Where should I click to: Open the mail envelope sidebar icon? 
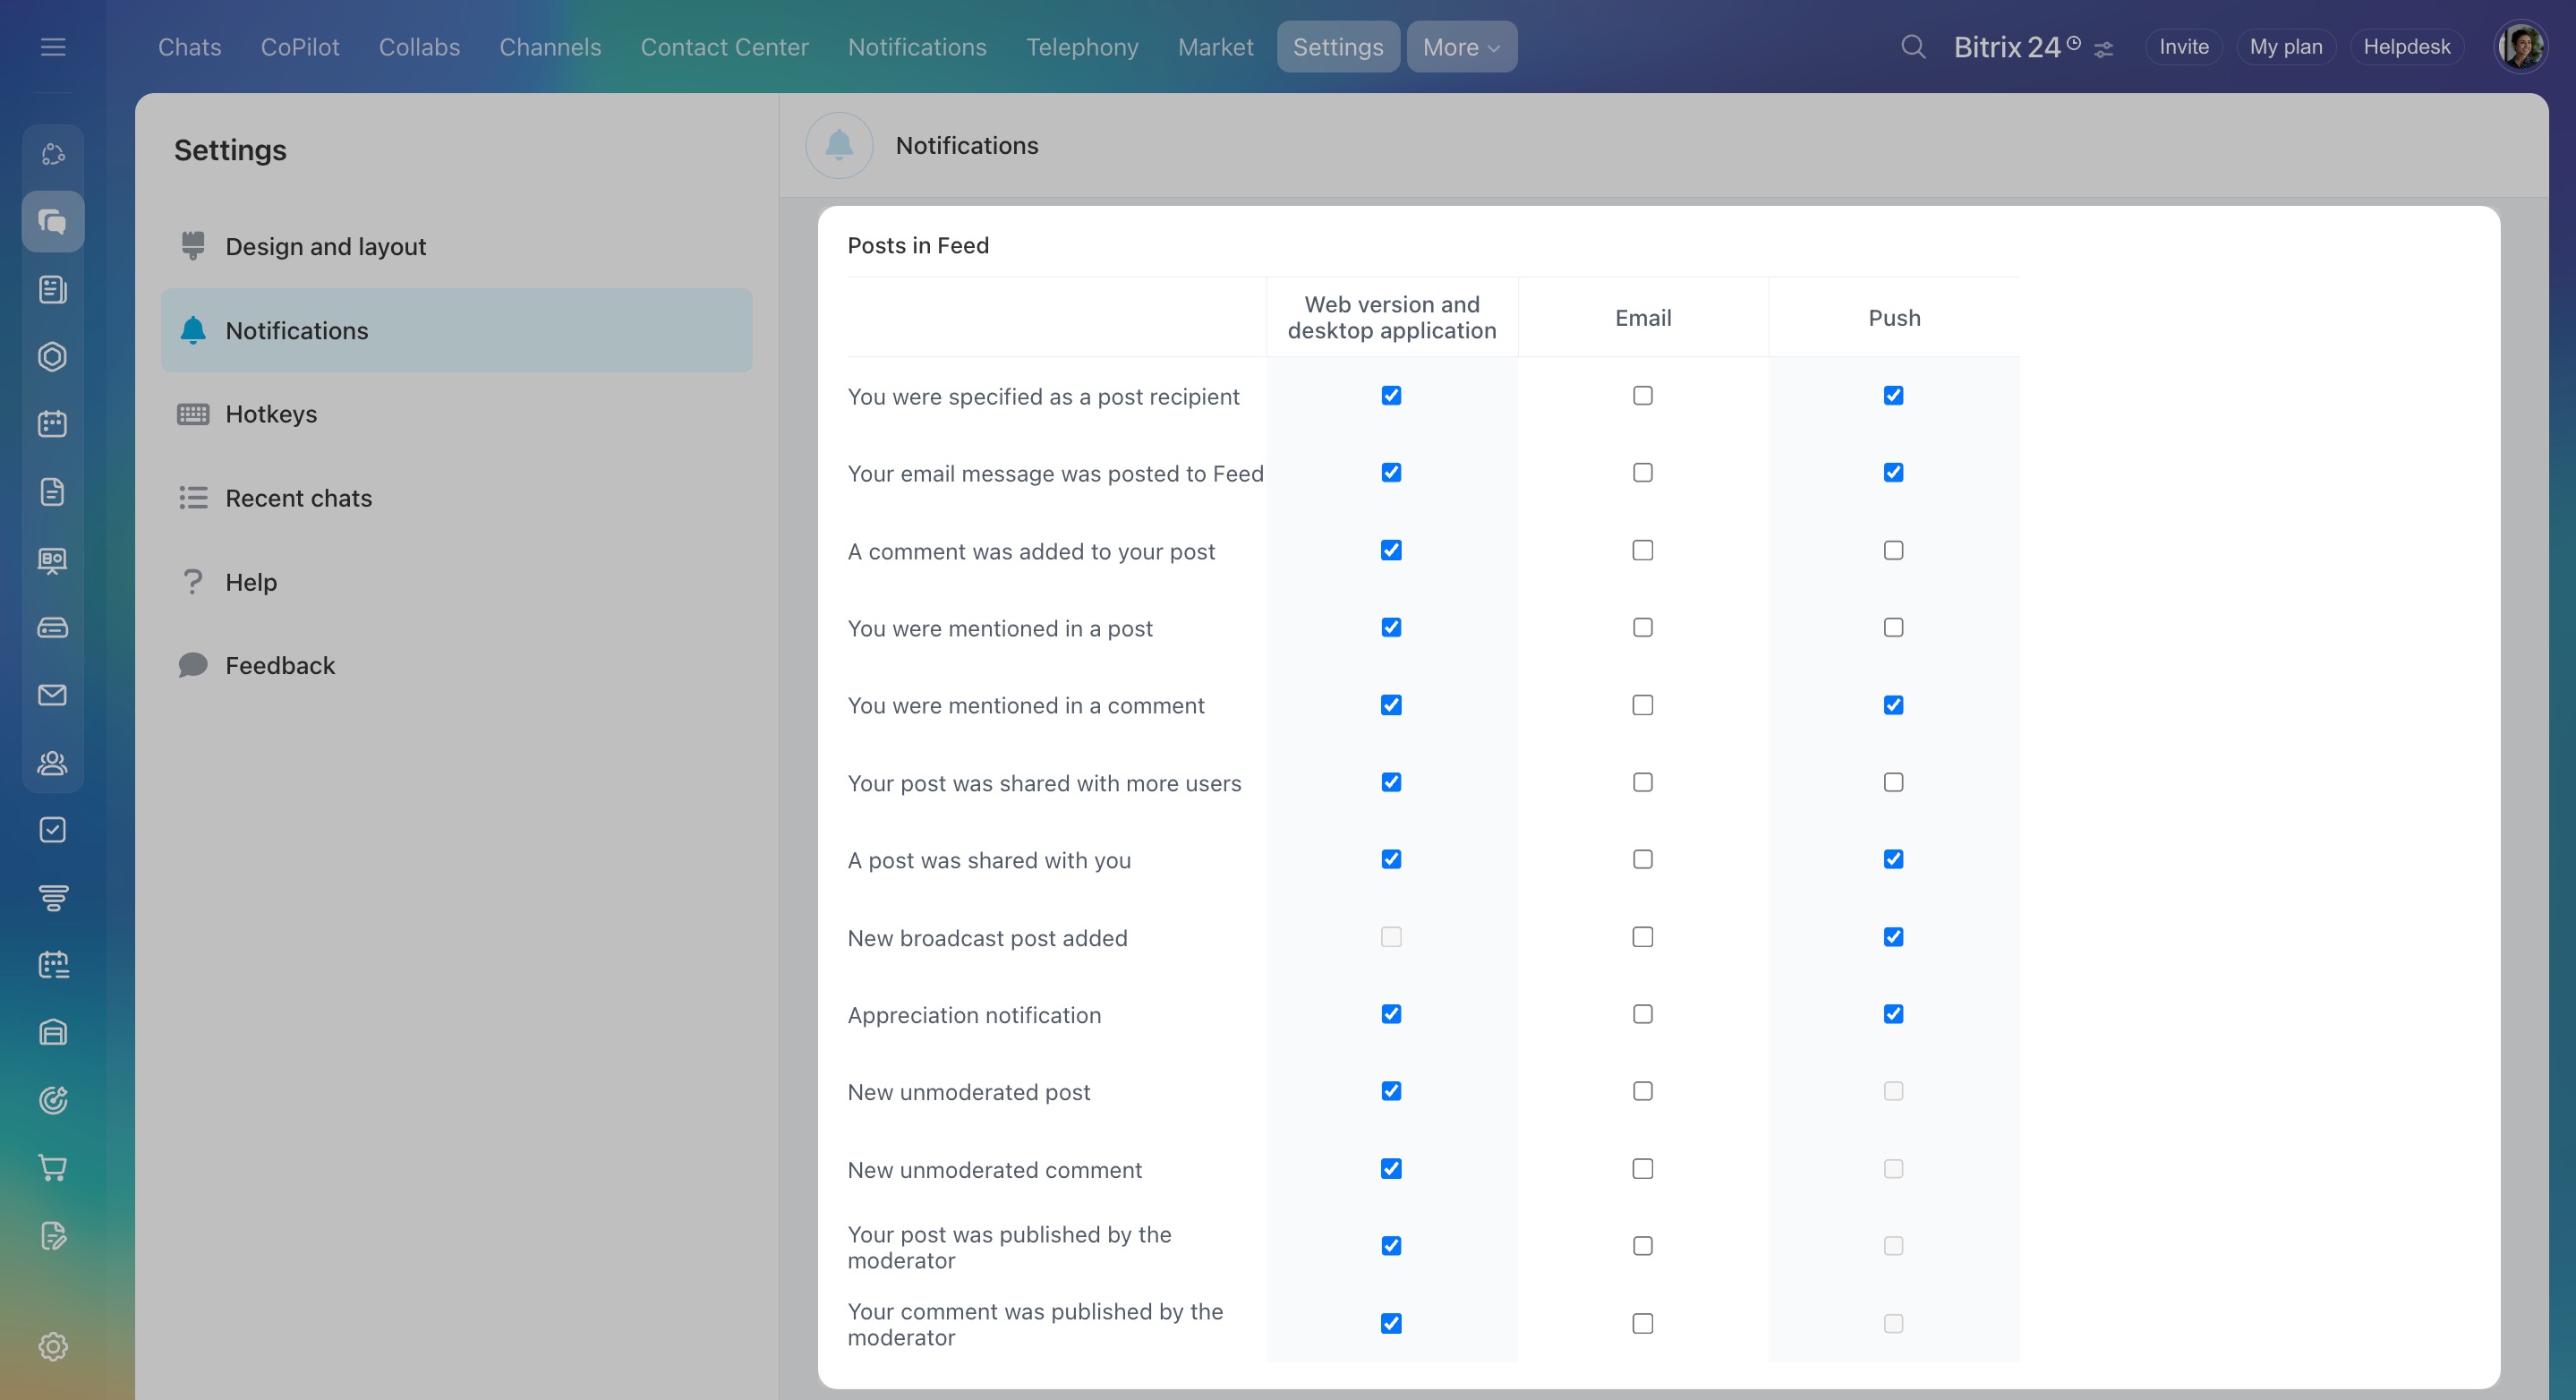(53, 695)
